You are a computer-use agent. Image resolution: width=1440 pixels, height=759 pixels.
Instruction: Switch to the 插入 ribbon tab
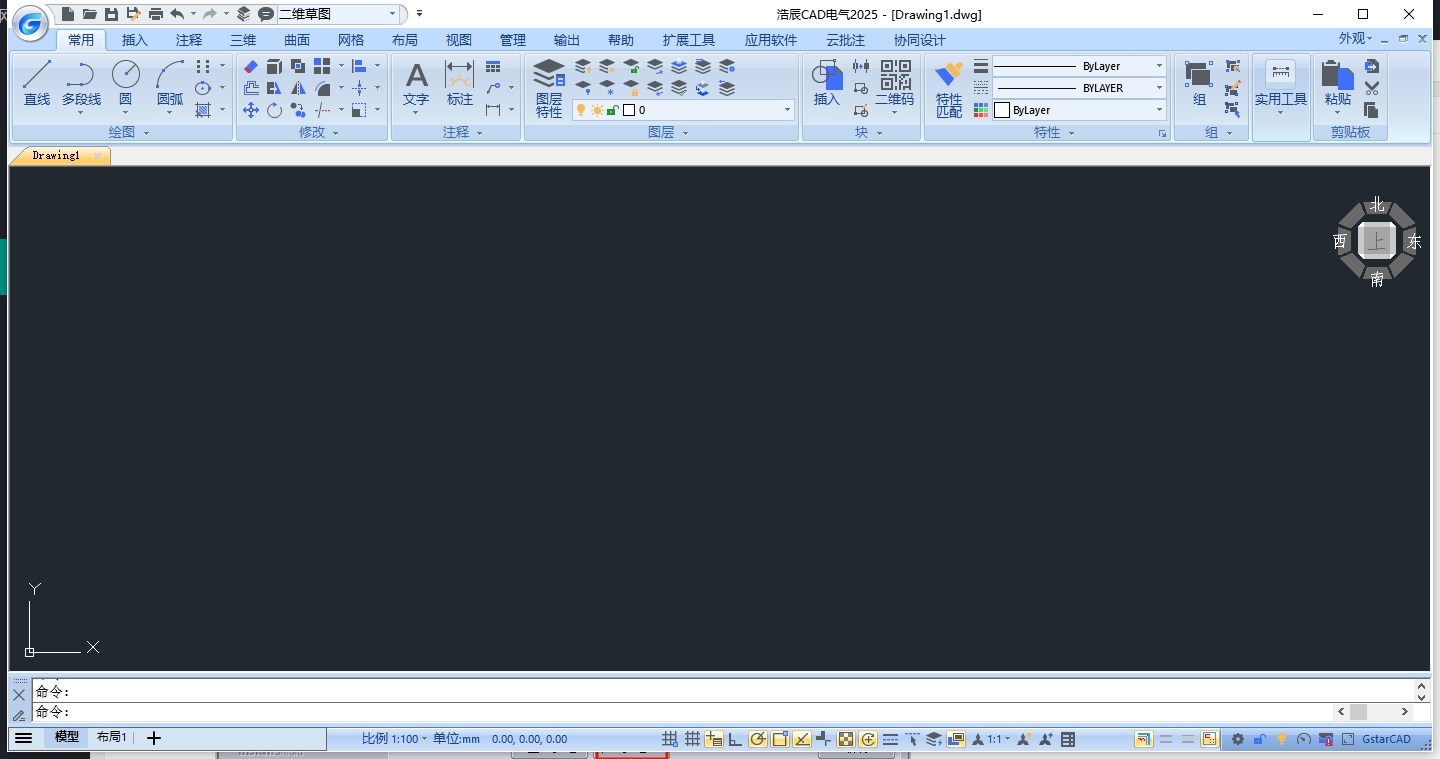(134, 40)
